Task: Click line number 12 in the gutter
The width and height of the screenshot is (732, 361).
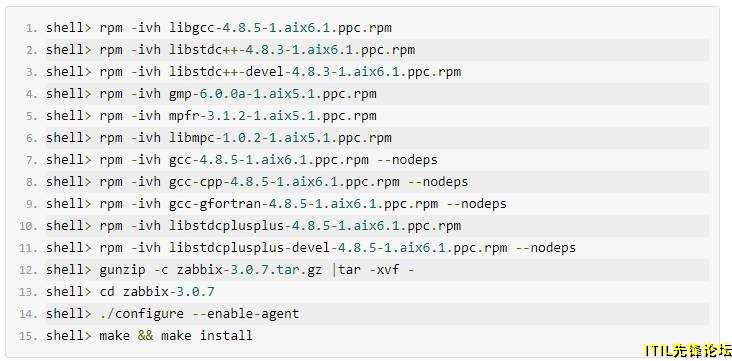Action: [x=28, y=270]
